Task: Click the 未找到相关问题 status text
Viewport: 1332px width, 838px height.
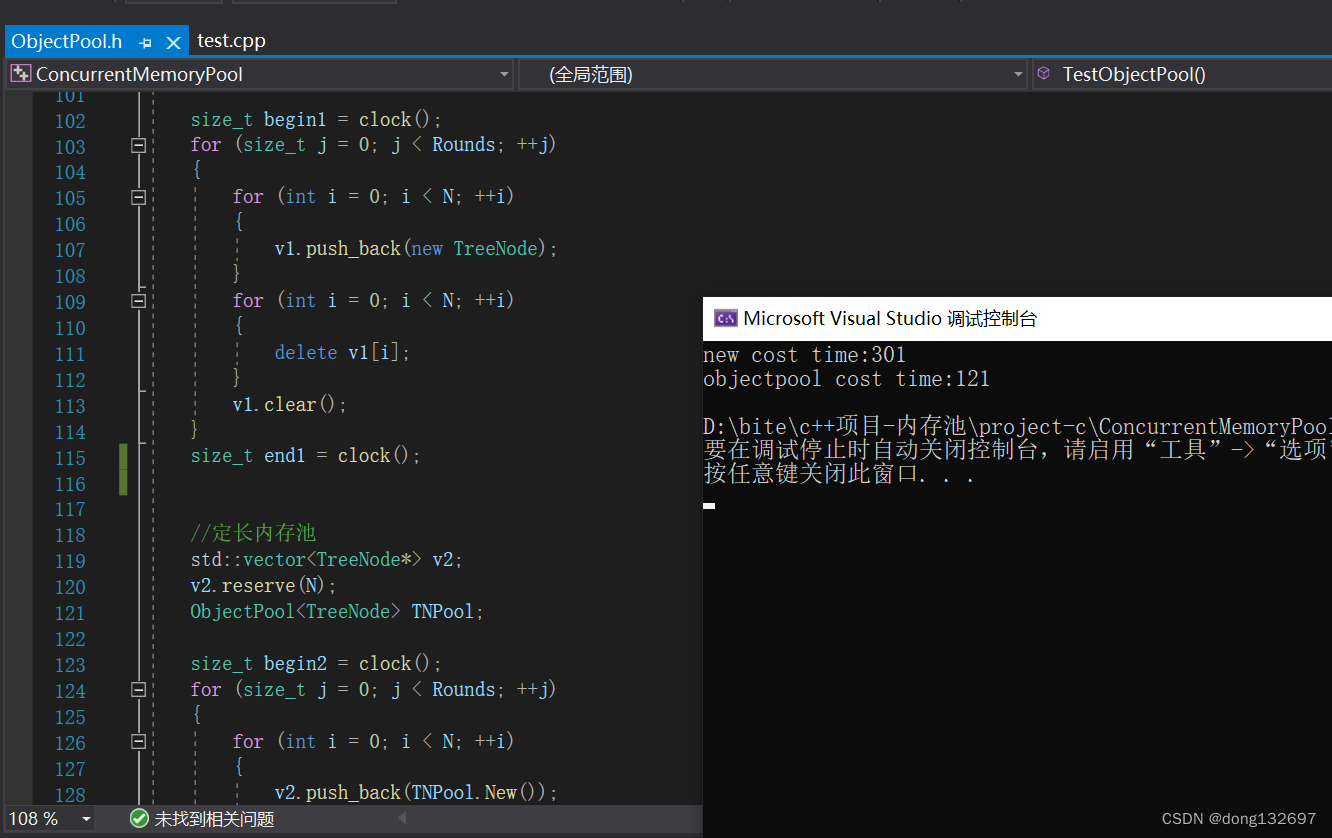Action: 214,819
